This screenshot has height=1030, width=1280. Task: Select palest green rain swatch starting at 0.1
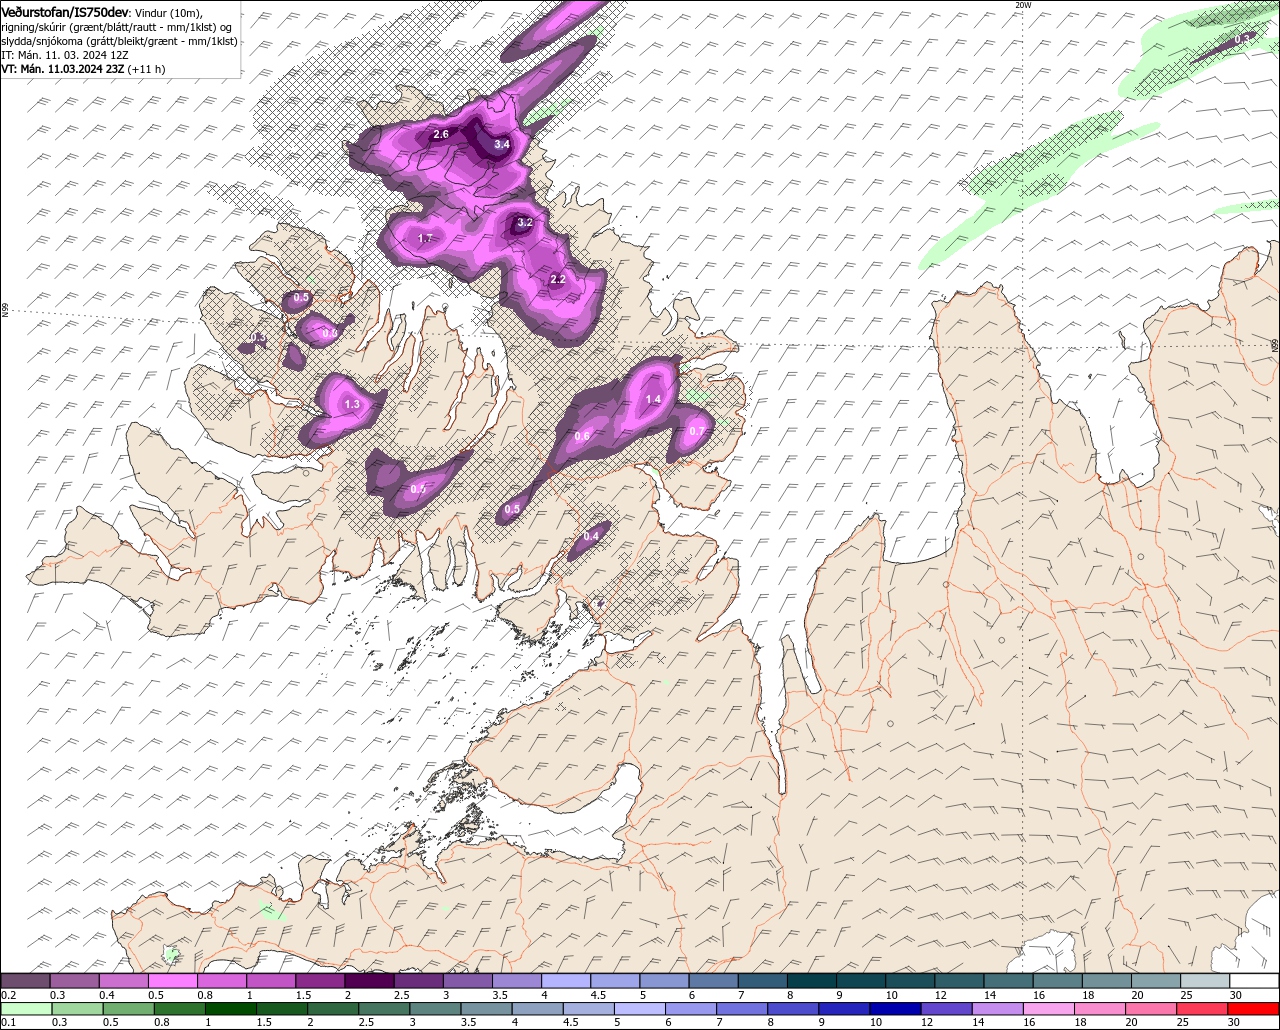coord(27,1009)
